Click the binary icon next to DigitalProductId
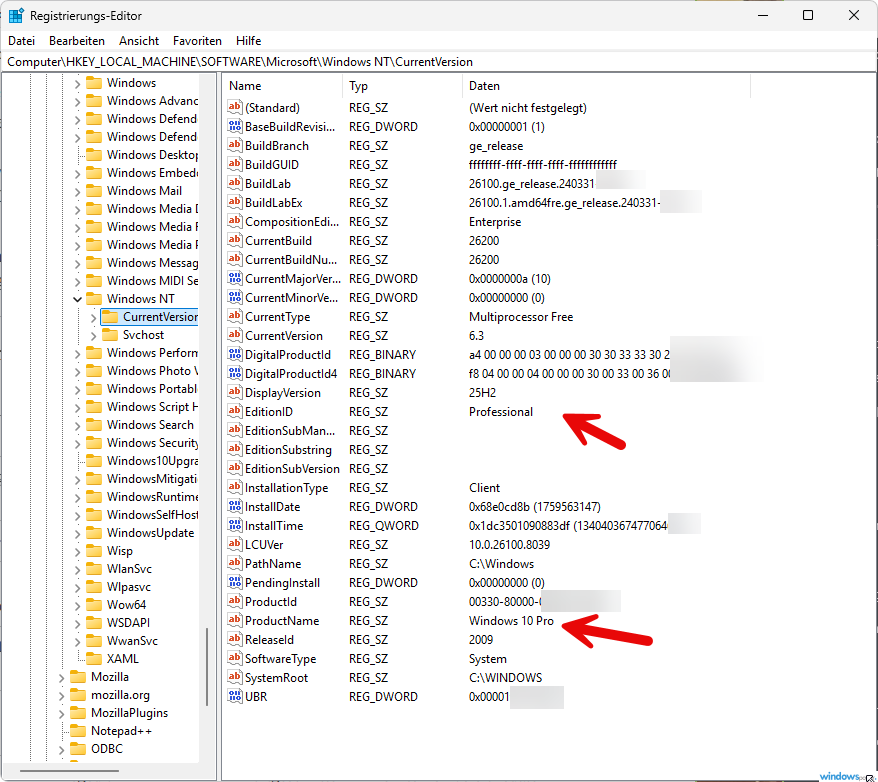This screenshot has height=782, width=878. pyautogui.click(x=234, y=354)
